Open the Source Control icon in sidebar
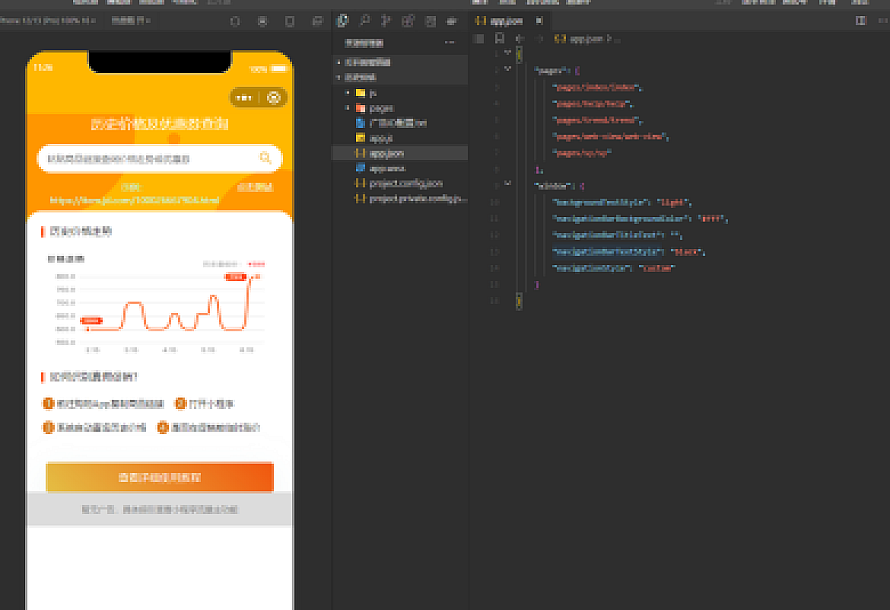 [x=387, y=20]
